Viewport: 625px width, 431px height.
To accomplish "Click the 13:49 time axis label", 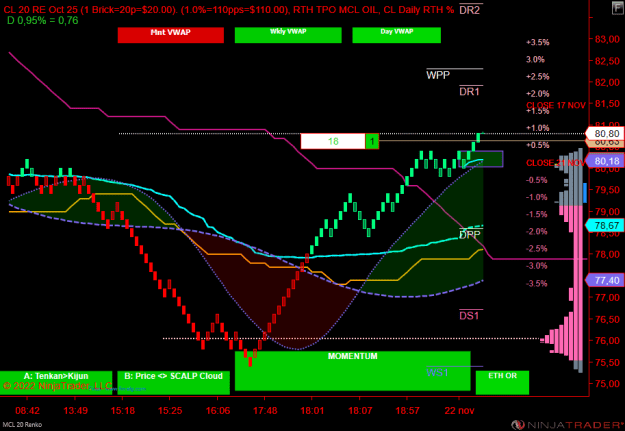I will (75, 410).
